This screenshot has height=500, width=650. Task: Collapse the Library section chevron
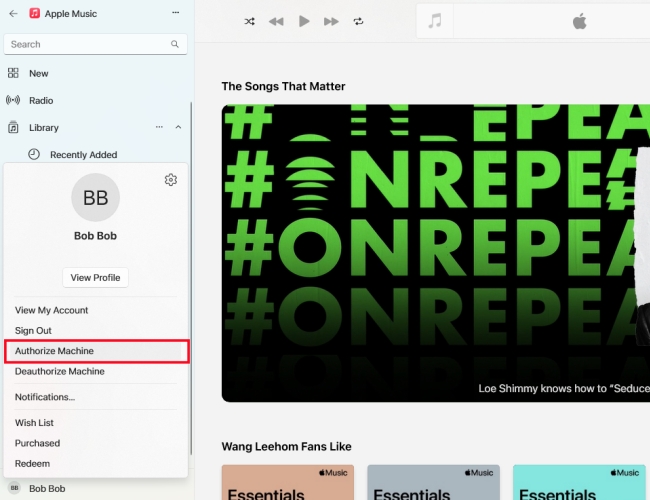point(178,127)
